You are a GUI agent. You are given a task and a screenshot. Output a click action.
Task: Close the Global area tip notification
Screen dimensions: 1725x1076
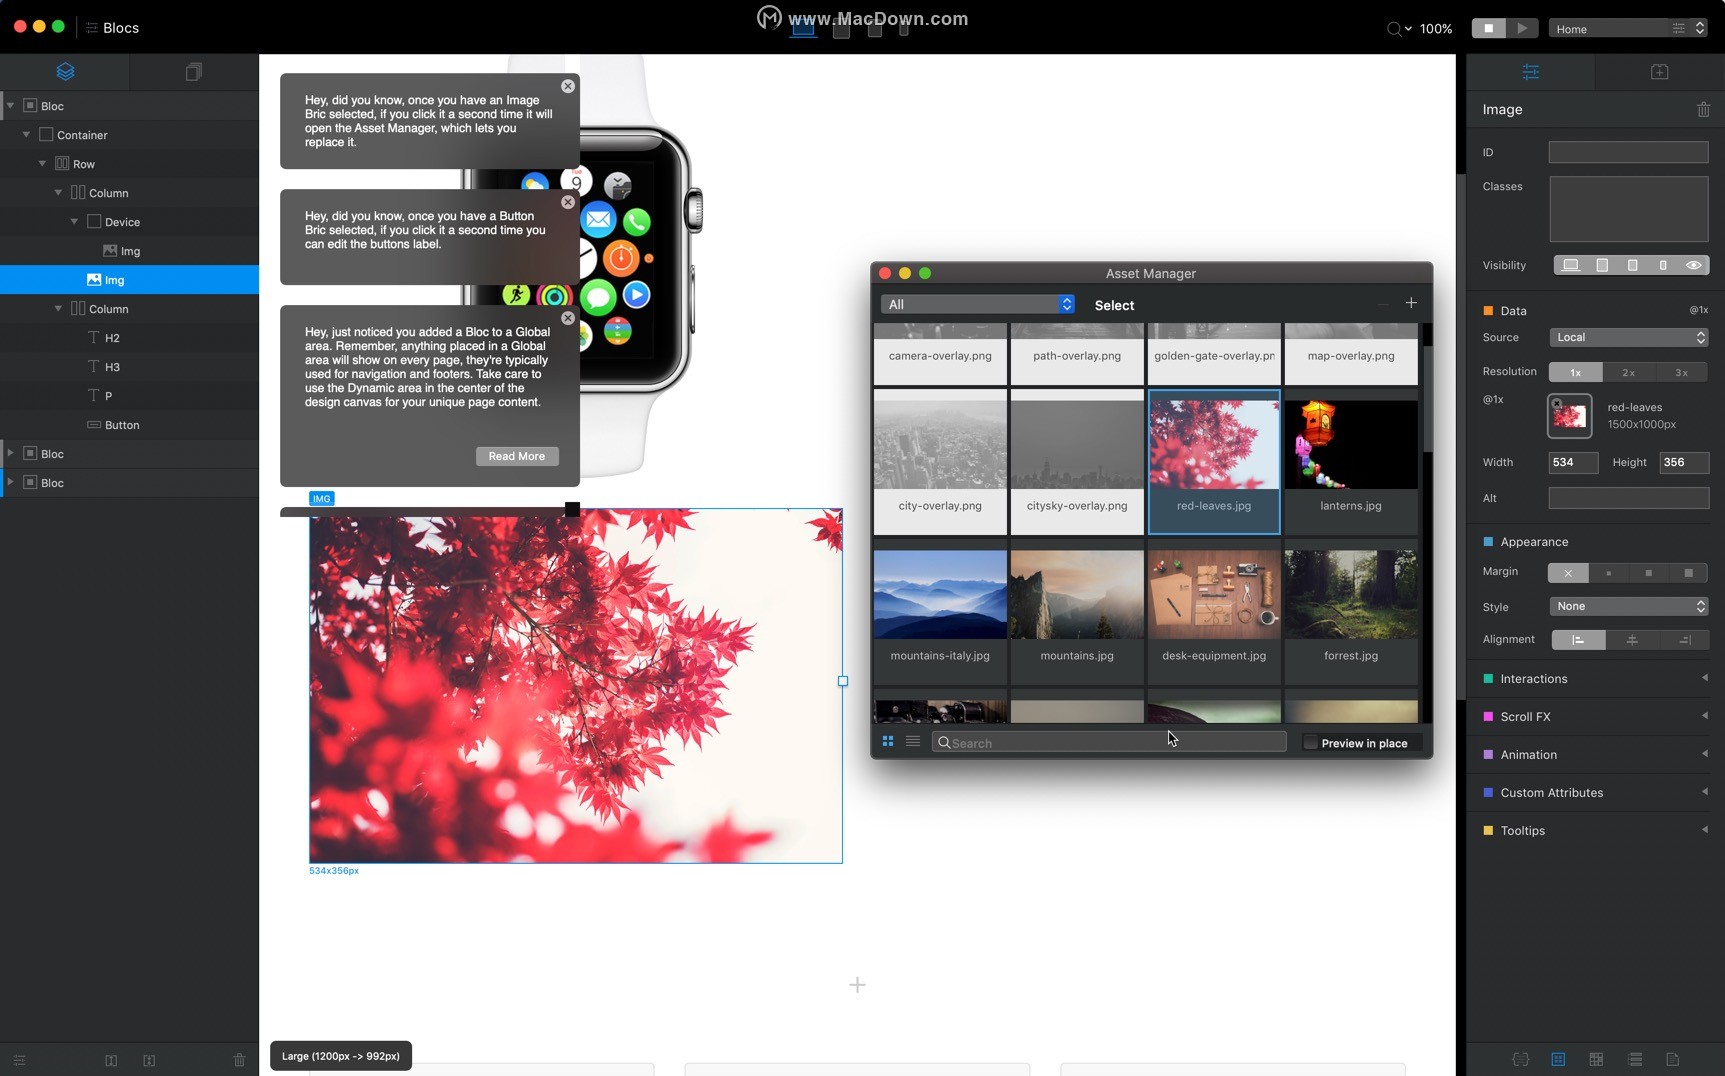click(568, 319)
